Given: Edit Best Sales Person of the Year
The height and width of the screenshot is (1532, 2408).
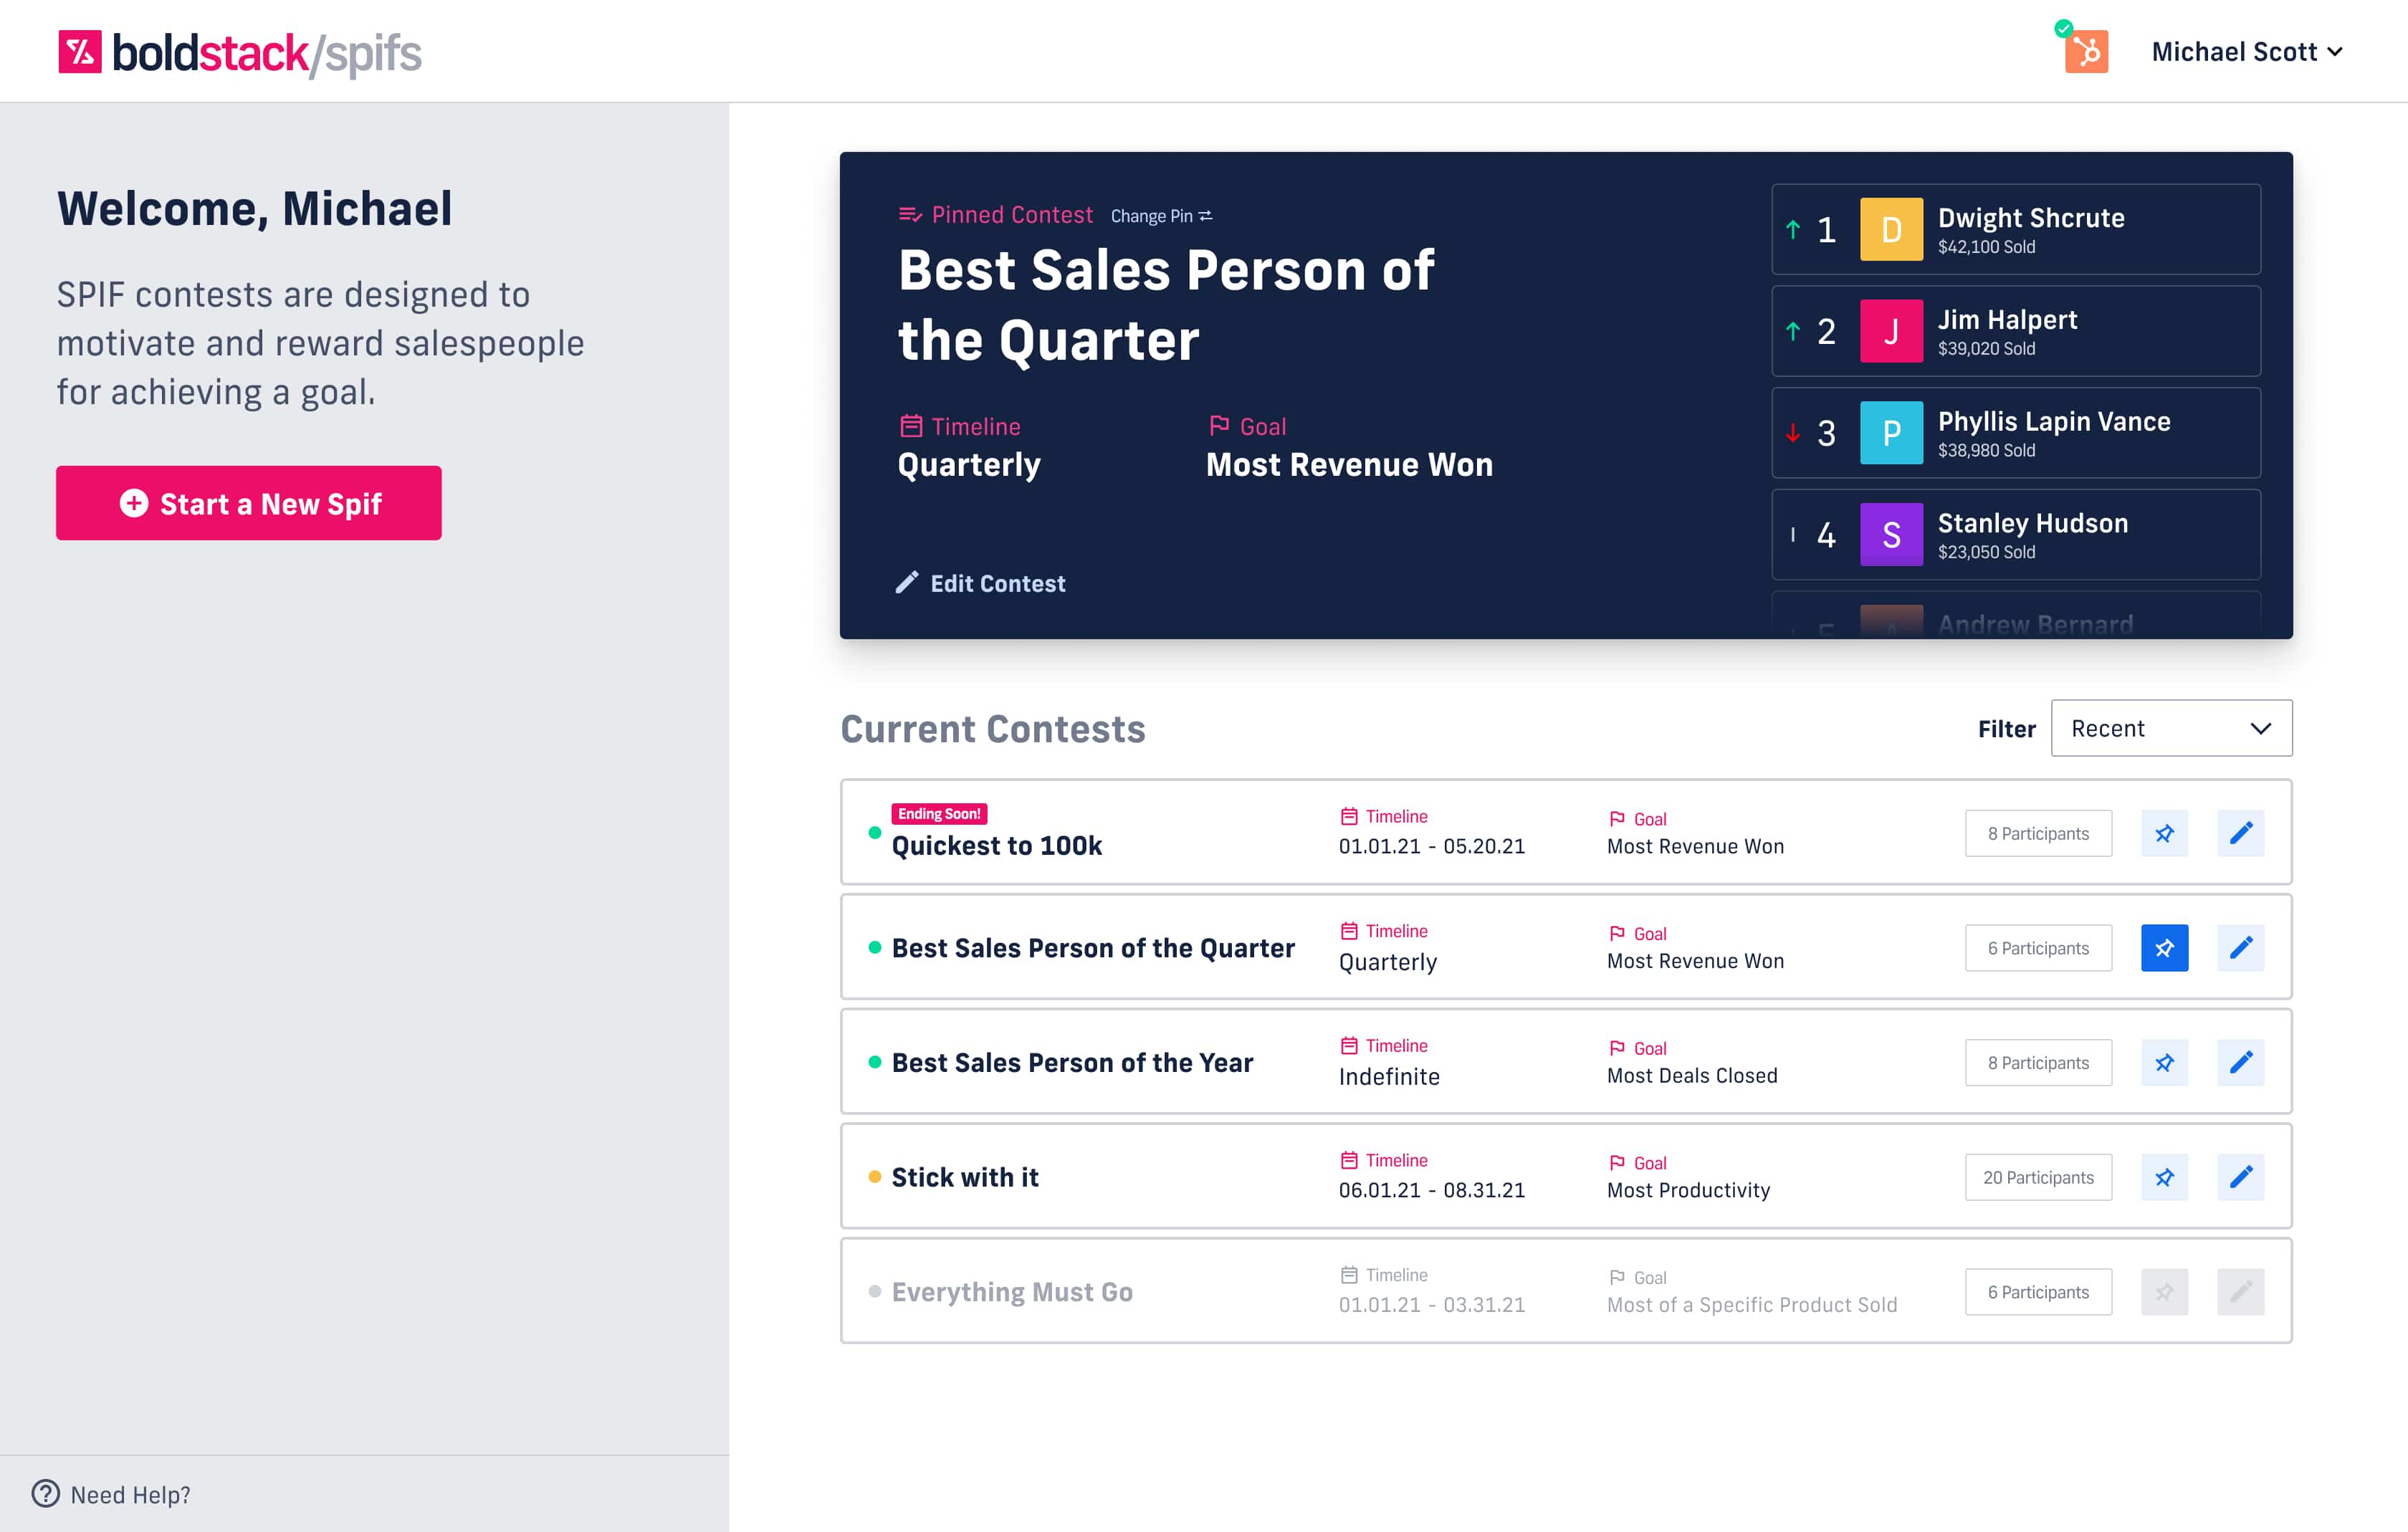Looking at the screenshot, I should 2240,1062.
